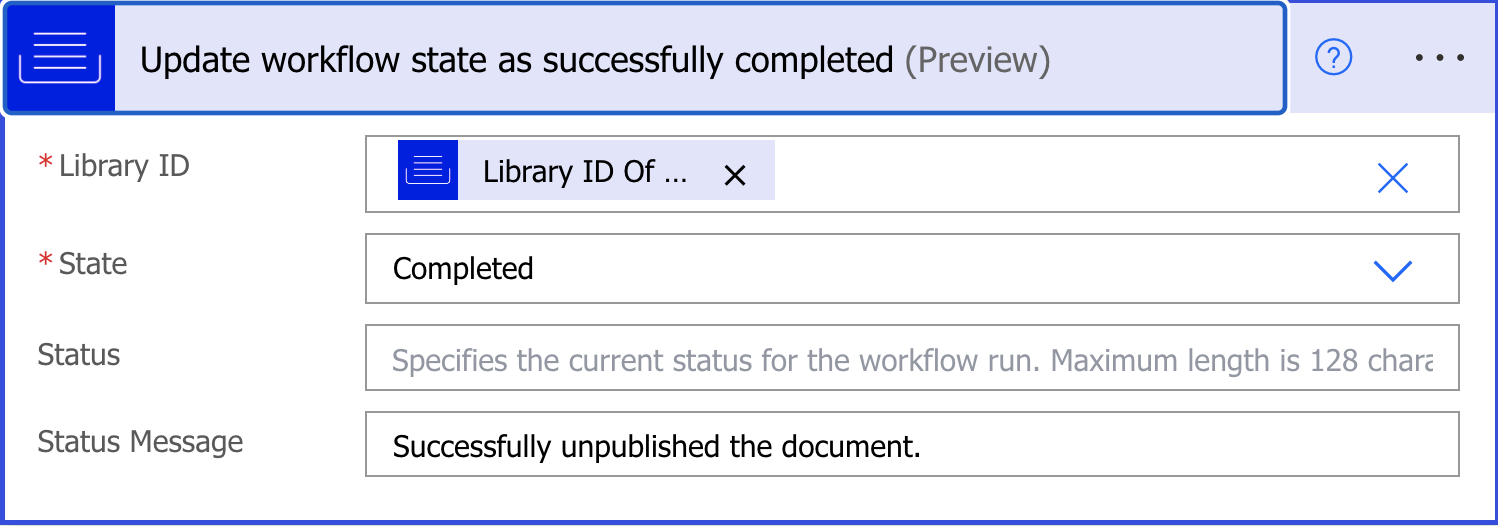Expand the State dropdown chevron
The image size is (1498, 526).
pyautogui.click(x=1392, y=270)
